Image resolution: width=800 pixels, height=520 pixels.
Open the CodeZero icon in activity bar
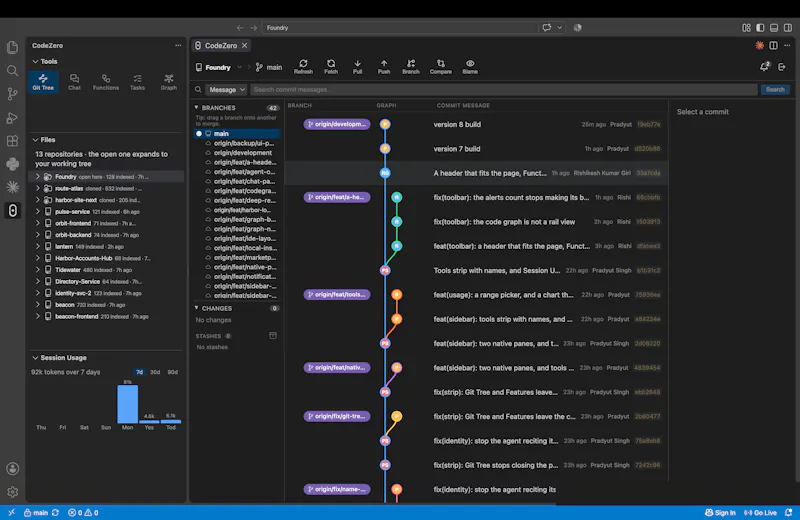pos(12,210)
